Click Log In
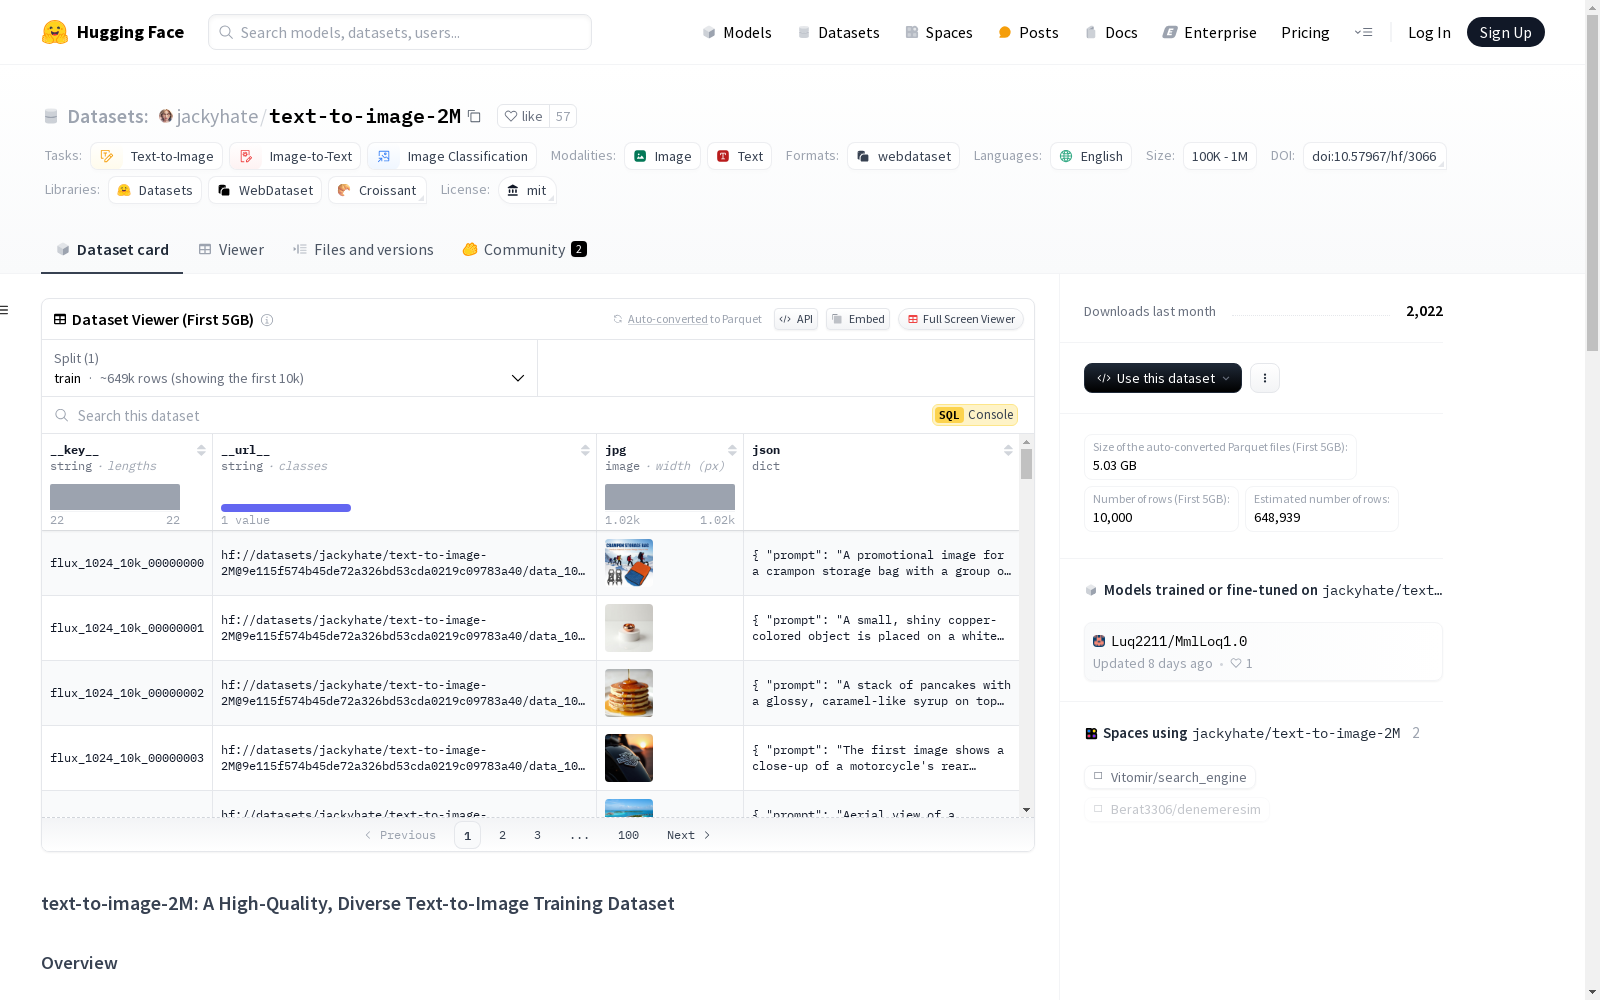1600x1000 pixels. tap(1429, 32)
